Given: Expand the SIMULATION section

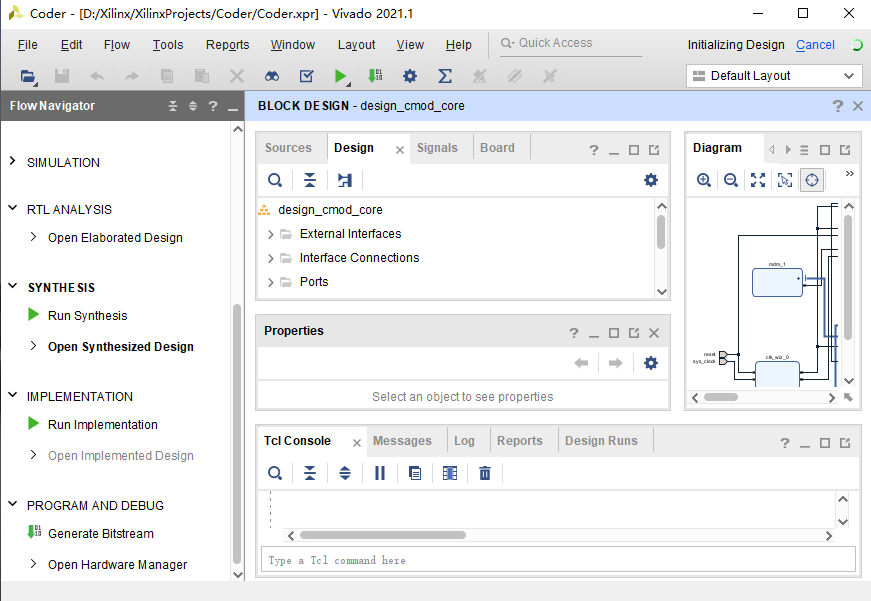Looking at the screenshot, I should pyautogui.click(x=12, y=161).
